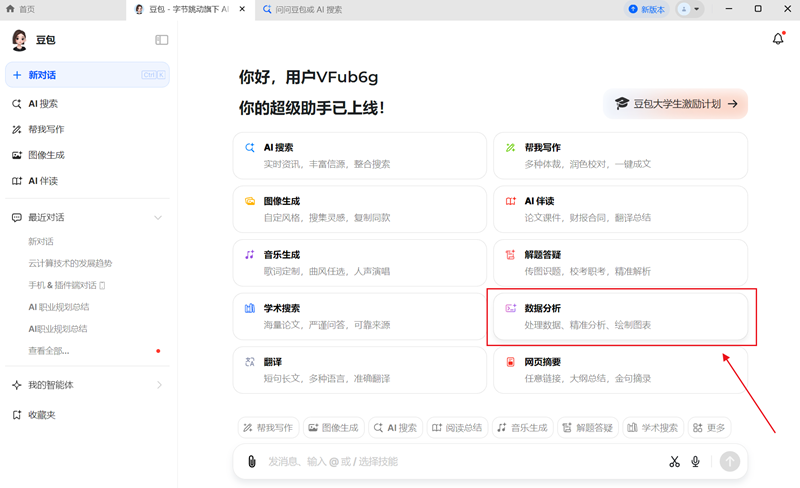The height and width of the screenshot is (488, 800).
Task: Open the 图像生成 card
Action: [x=360, y=209]
